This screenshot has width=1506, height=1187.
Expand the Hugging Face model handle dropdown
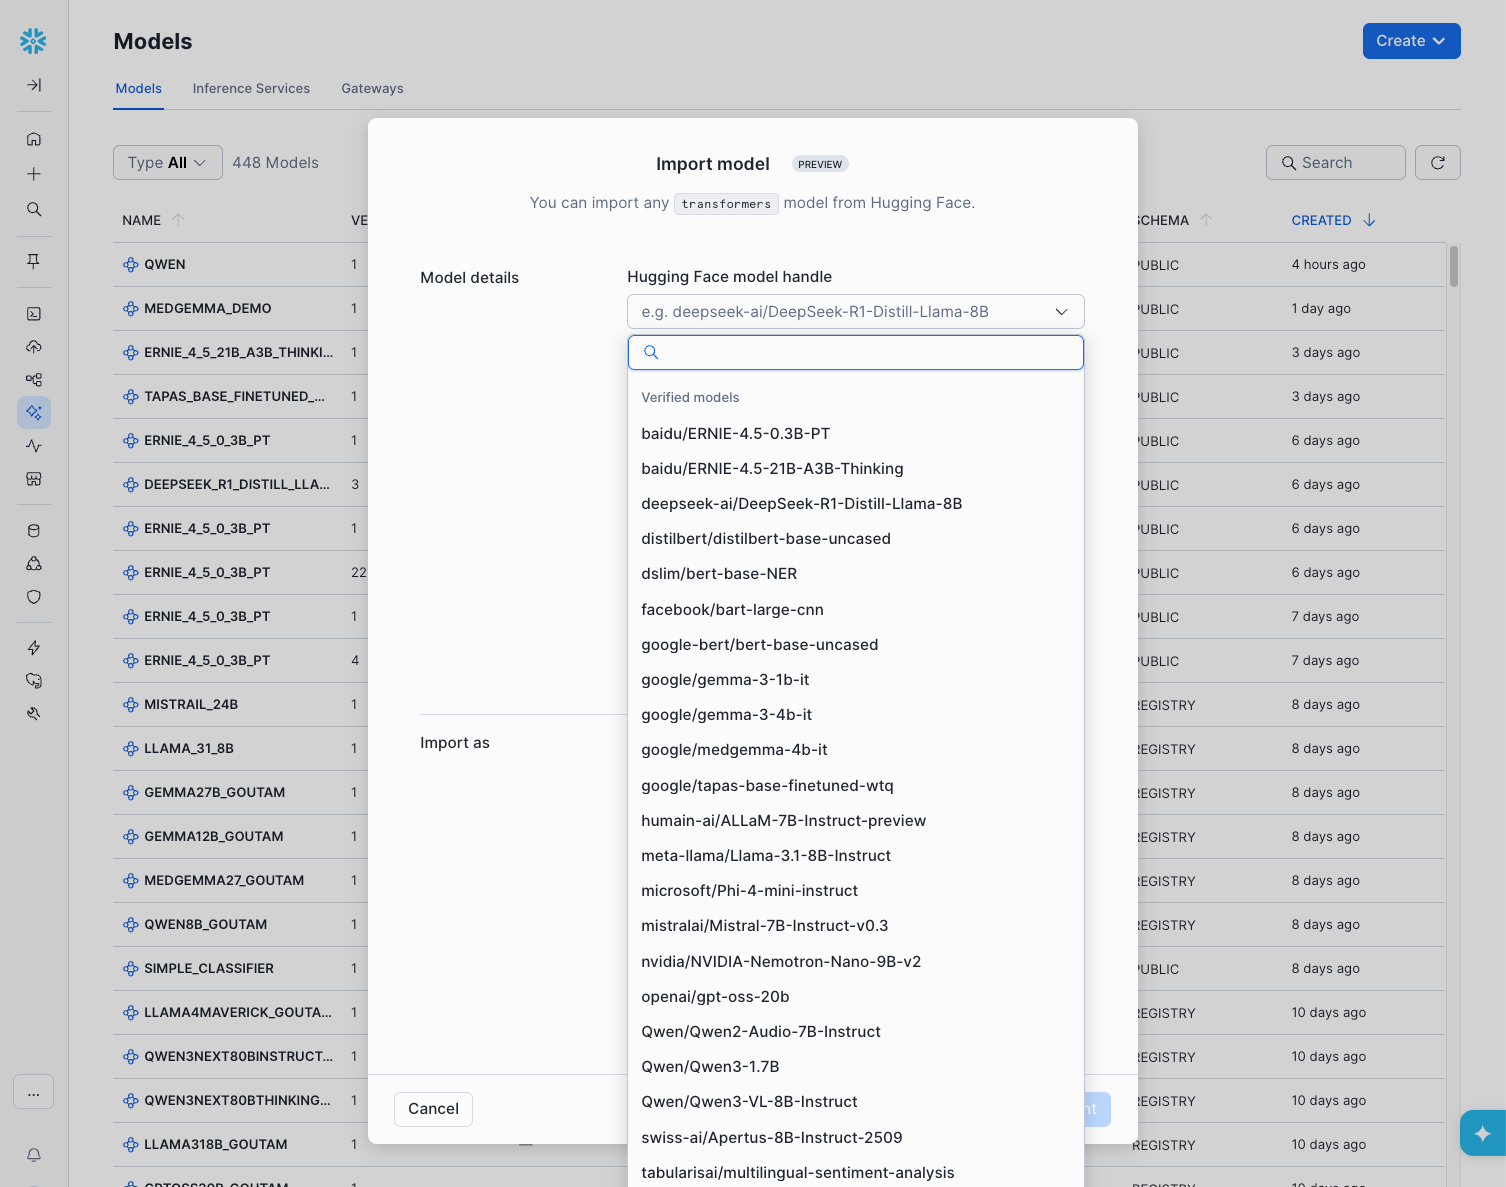click(x=1061, y=311)
